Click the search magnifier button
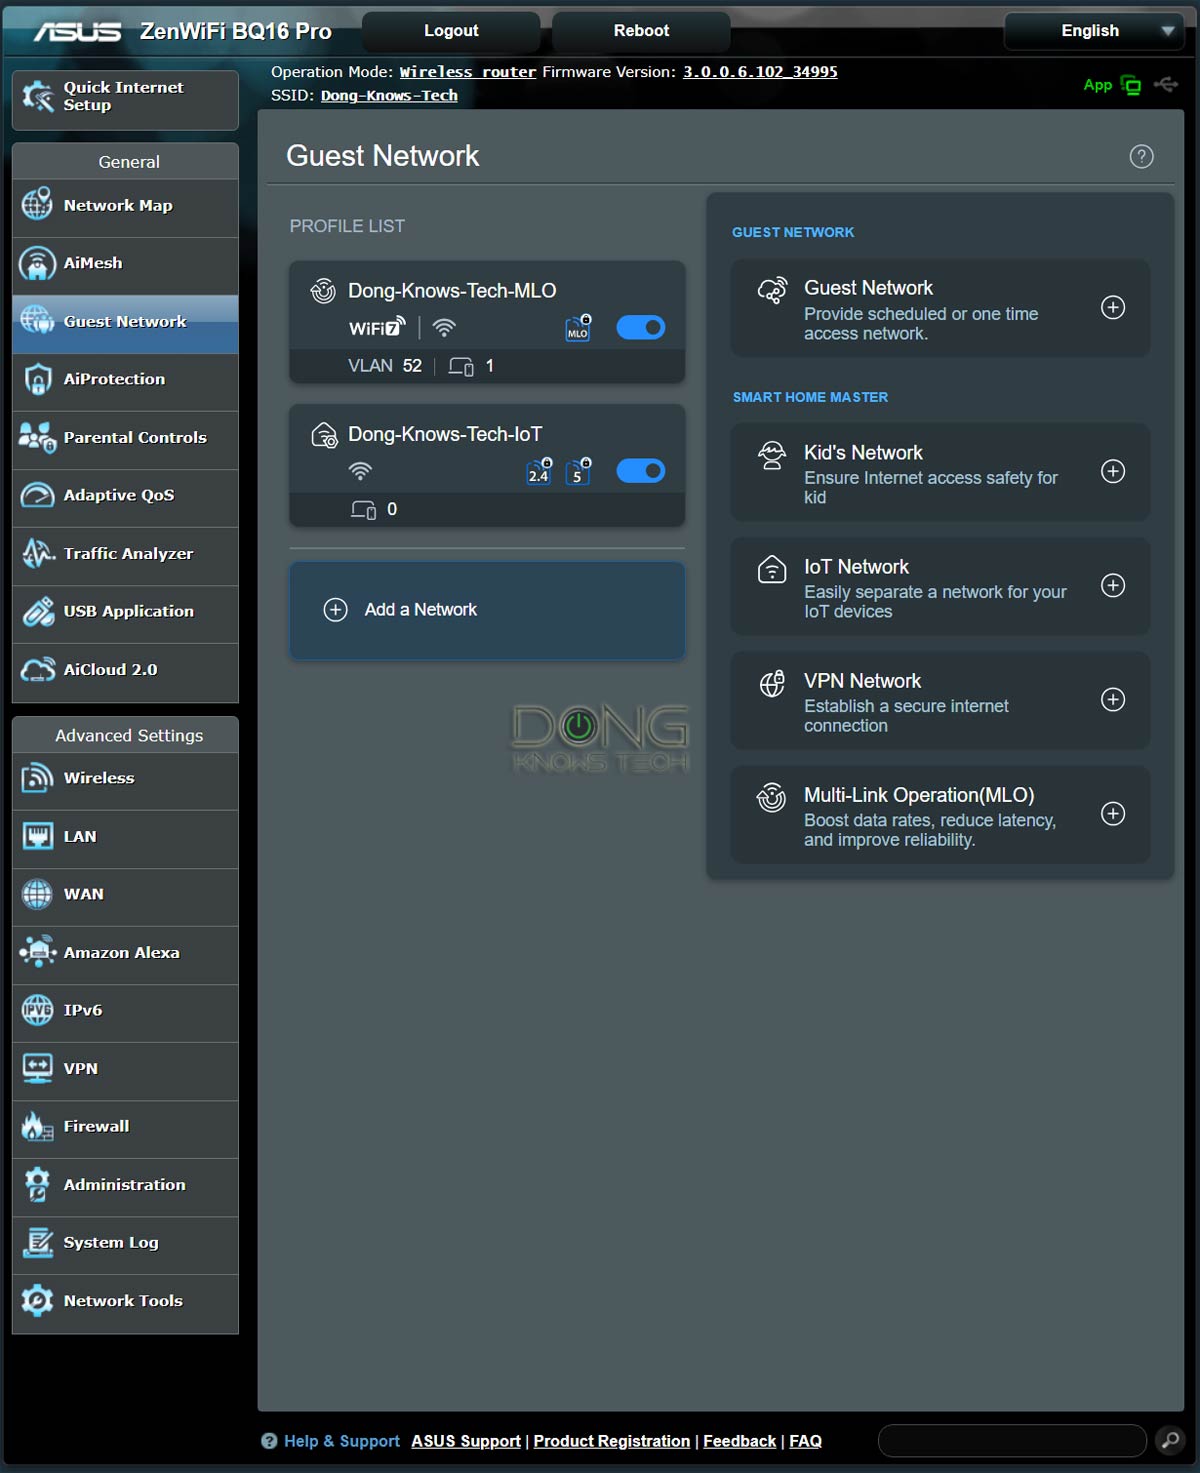The width and height of the screenshot is (1200, 1473). (1169, 1441)
